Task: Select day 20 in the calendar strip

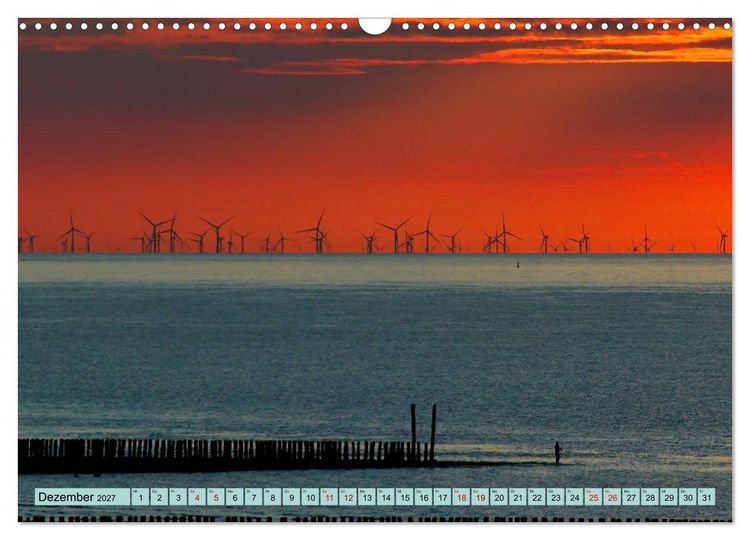Action: (x=499, y=497)
